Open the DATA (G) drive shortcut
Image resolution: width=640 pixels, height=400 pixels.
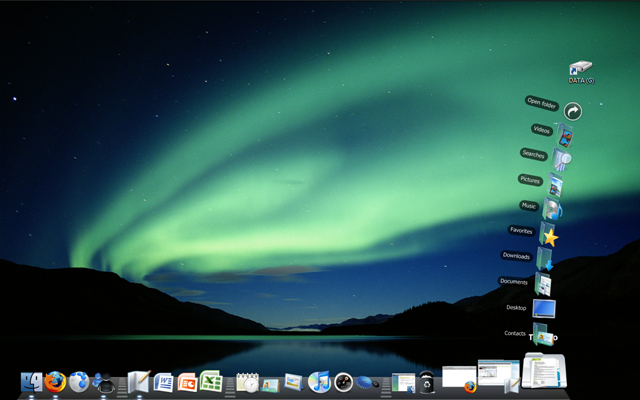581,72
